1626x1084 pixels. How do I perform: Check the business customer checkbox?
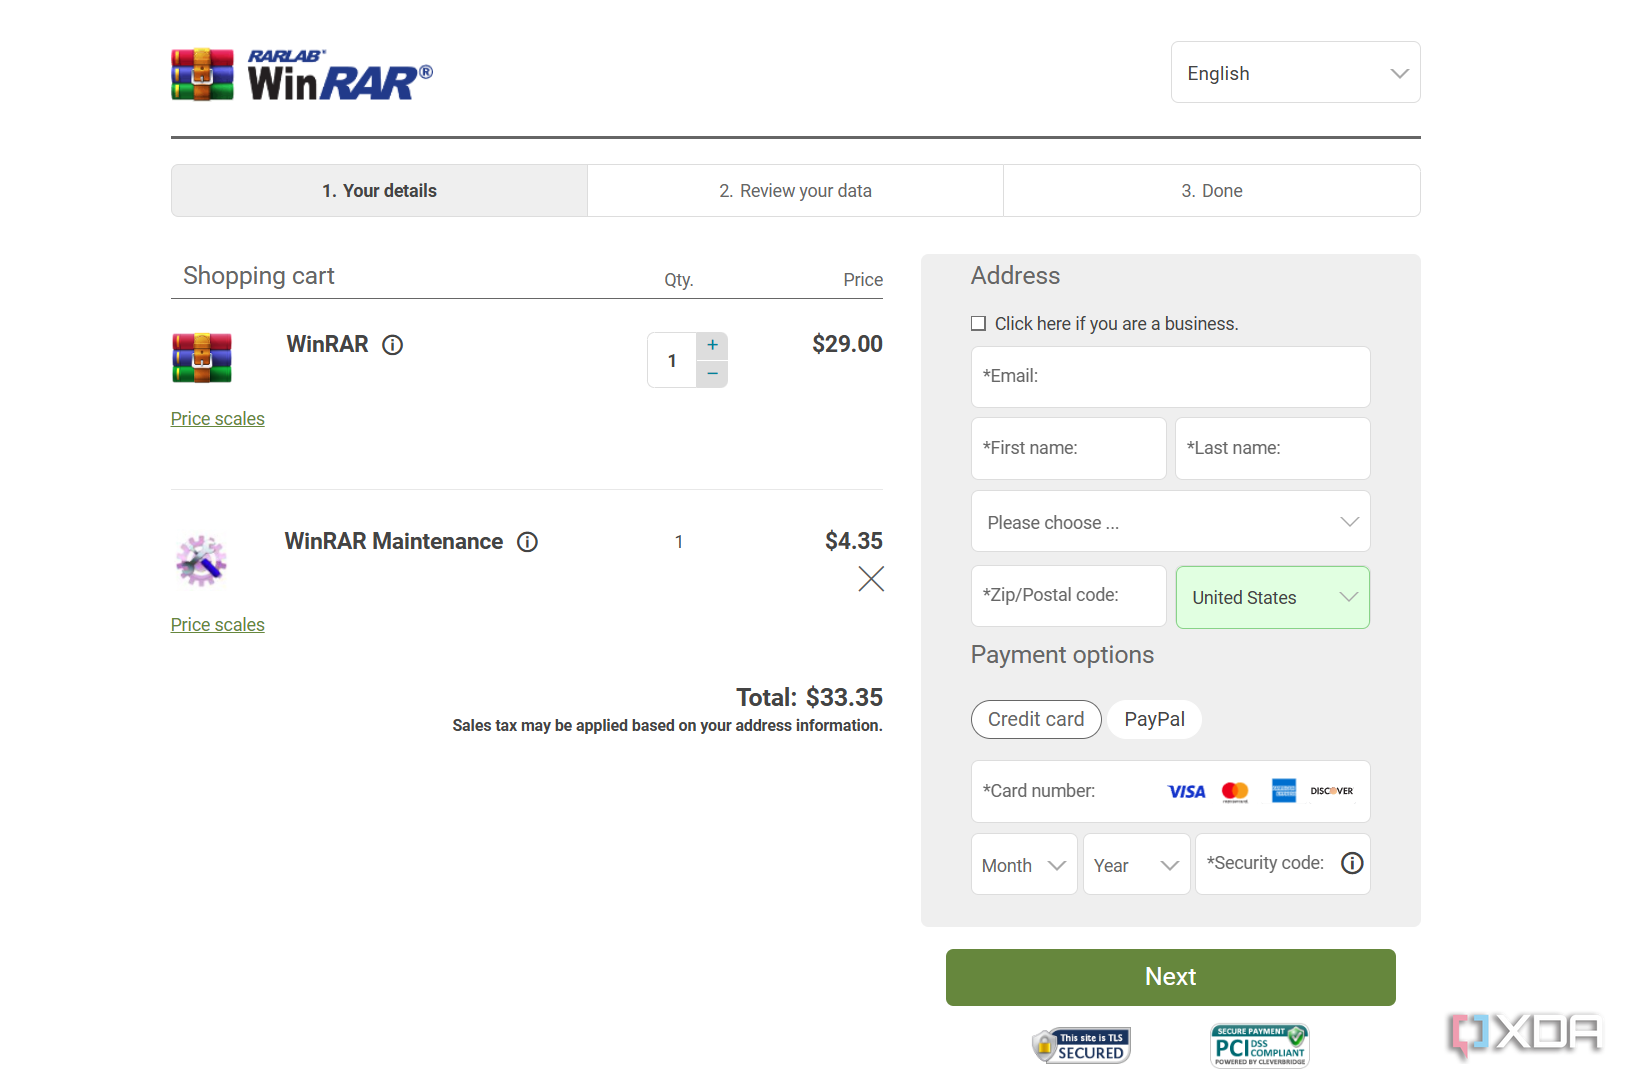979,323
